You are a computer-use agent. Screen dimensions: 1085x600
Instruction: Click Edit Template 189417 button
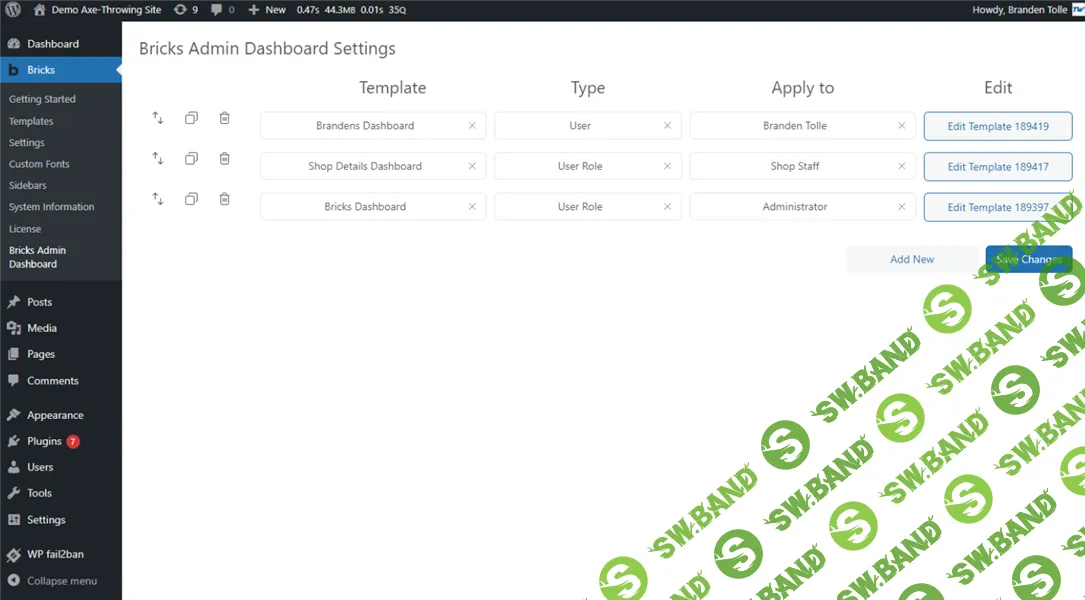[998, 167]
